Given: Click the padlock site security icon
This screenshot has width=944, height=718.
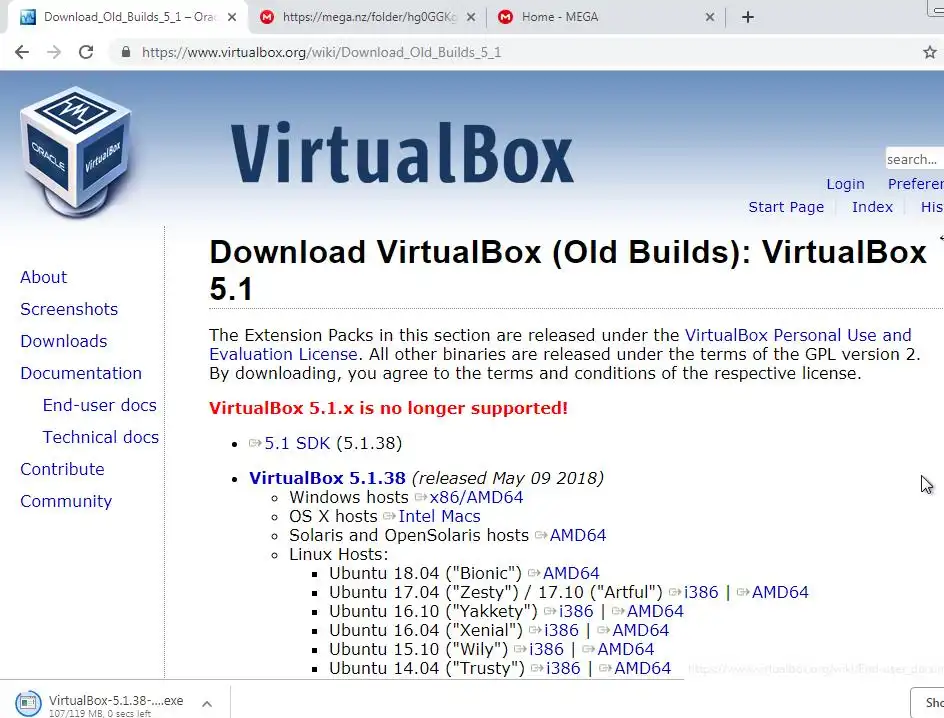Looking at the screenshot, I should (x=126, y=52).
